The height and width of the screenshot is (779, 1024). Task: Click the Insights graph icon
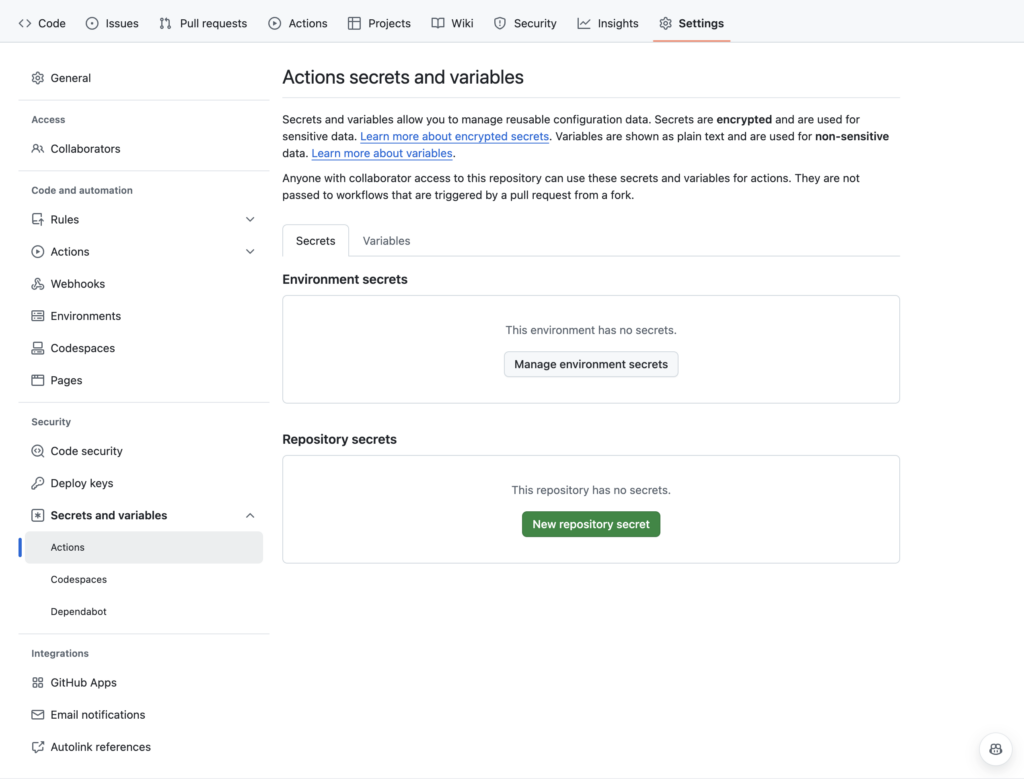[583, 24]
